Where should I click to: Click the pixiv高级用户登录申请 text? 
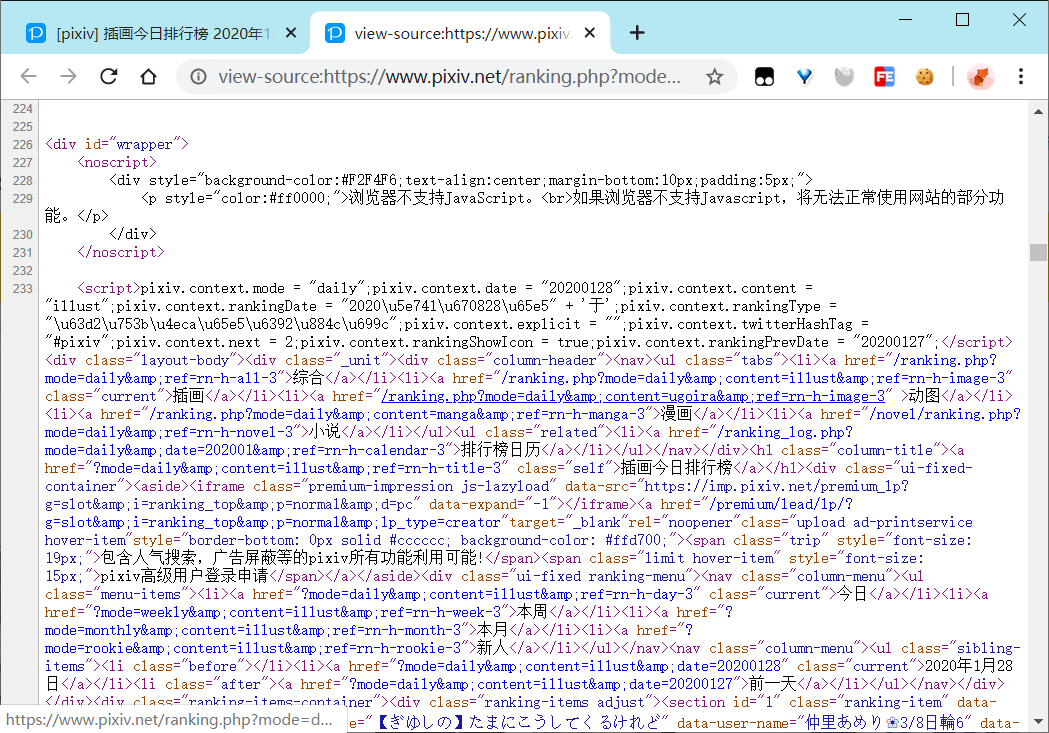[x=184, y=576]
